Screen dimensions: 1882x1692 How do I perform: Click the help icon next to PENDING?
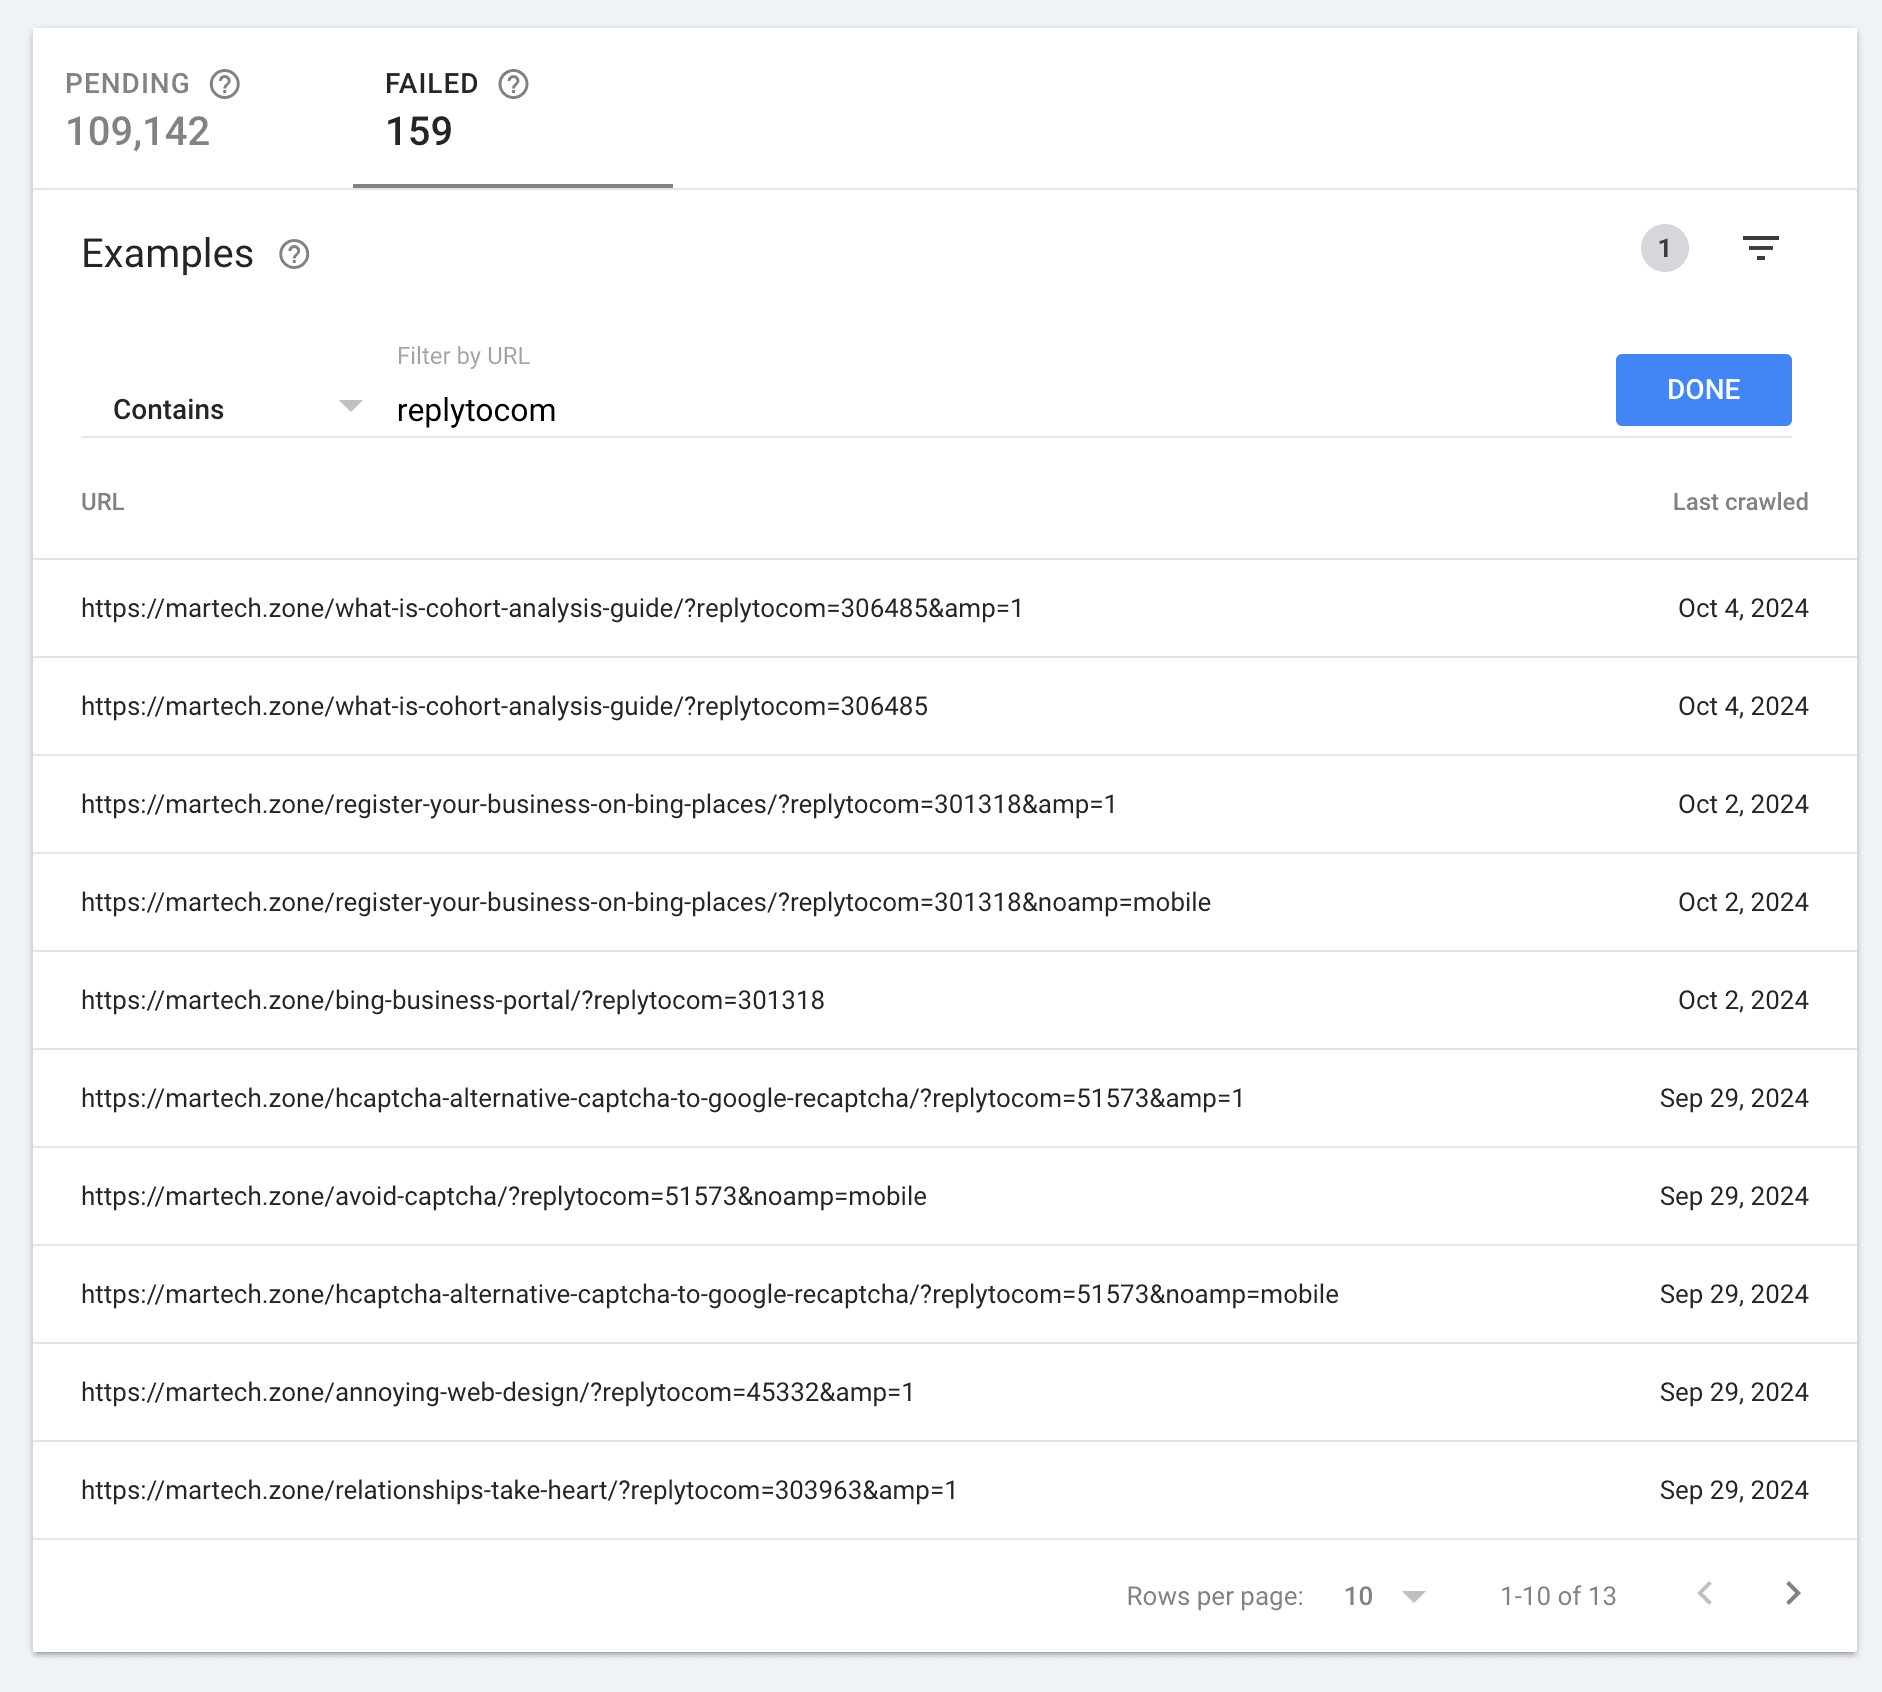click(x=225, y=84)
